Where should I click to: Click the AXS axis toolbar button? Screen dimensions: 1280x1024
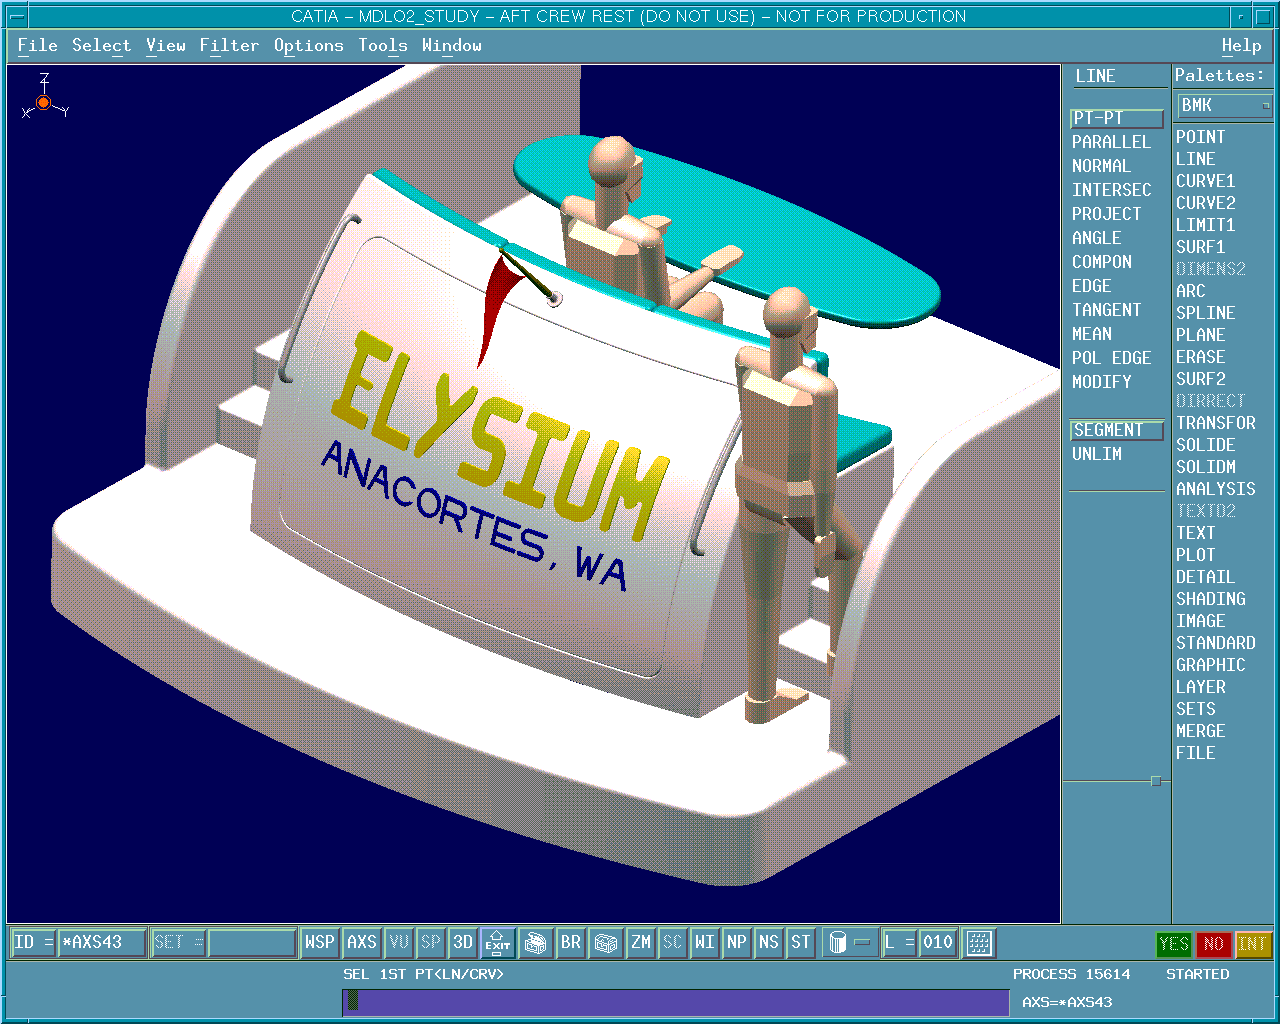click(361, 942)
